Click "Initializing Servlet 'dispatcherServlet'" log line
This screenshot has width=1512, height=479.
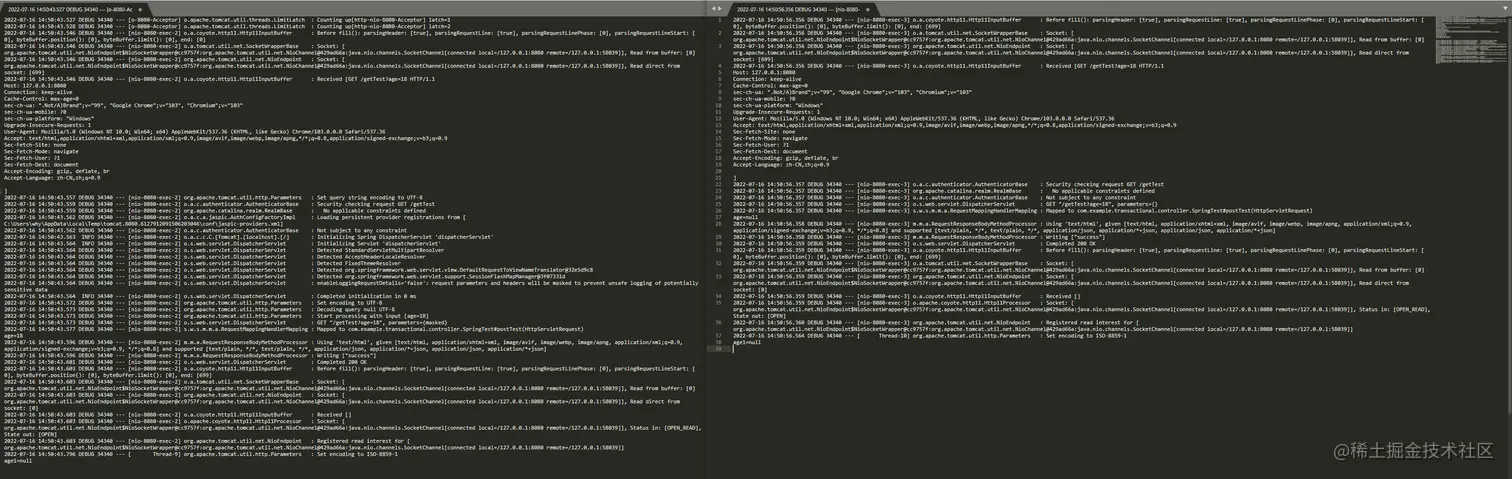pyautogui.click(x=222, y=244)
